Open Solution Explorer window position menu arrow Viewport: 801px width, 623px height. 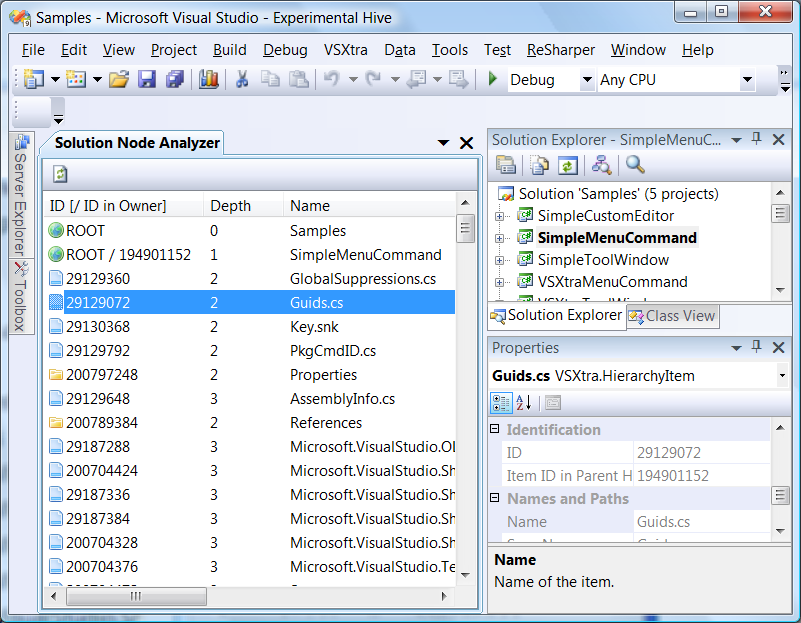[x=736, y=140]
